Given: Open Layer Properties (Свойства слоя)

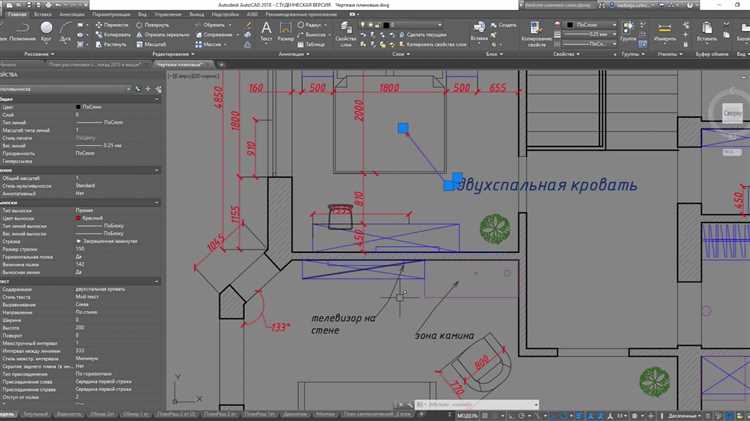Looking at the screenshot, I should coord(345,33).
